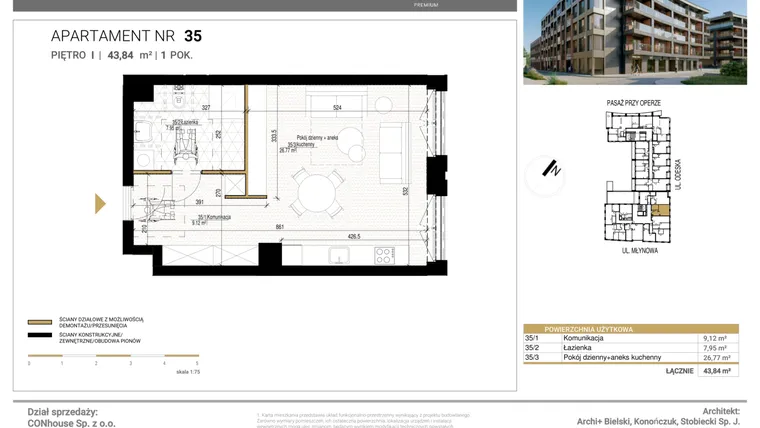The image size is (760, 428).
Task: Click the gold demountable wall legend swatch
Action: 40,322
